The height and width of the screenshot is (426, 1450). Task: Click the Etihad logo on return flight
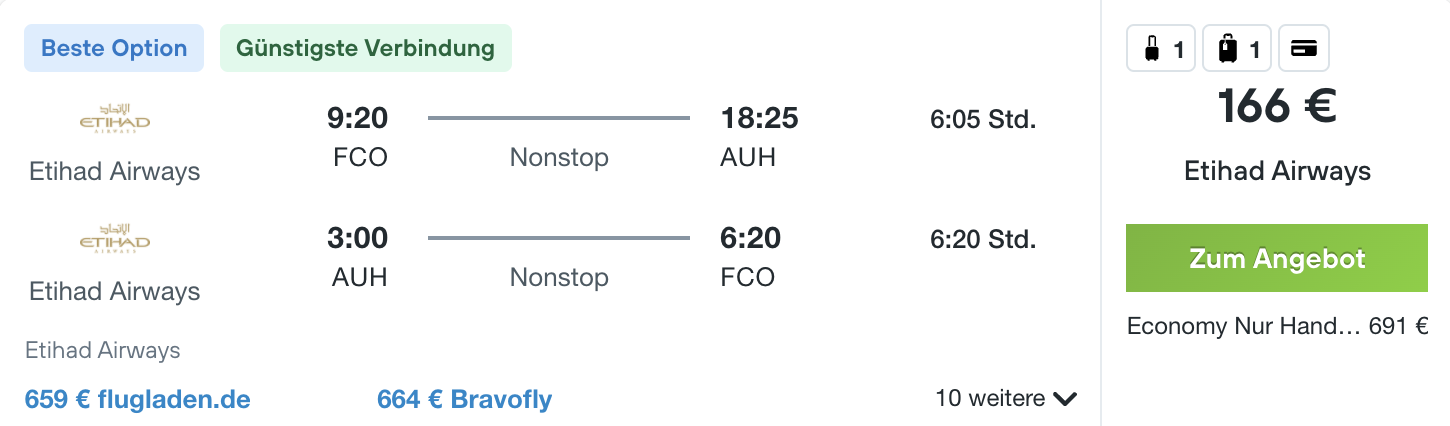(115, 240)
